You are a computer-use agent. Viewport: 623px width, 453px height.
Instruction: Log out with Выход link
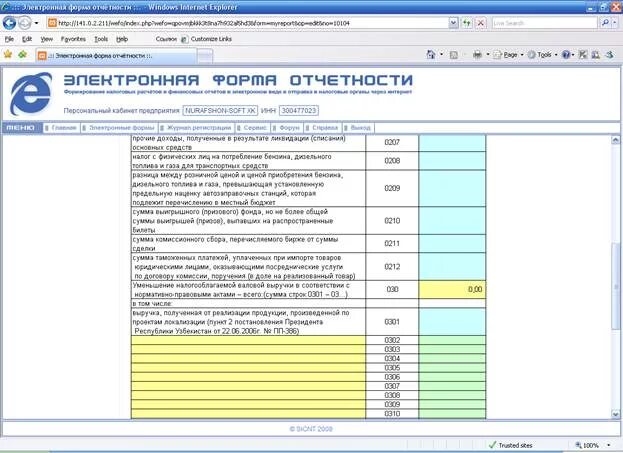point(360,128)
